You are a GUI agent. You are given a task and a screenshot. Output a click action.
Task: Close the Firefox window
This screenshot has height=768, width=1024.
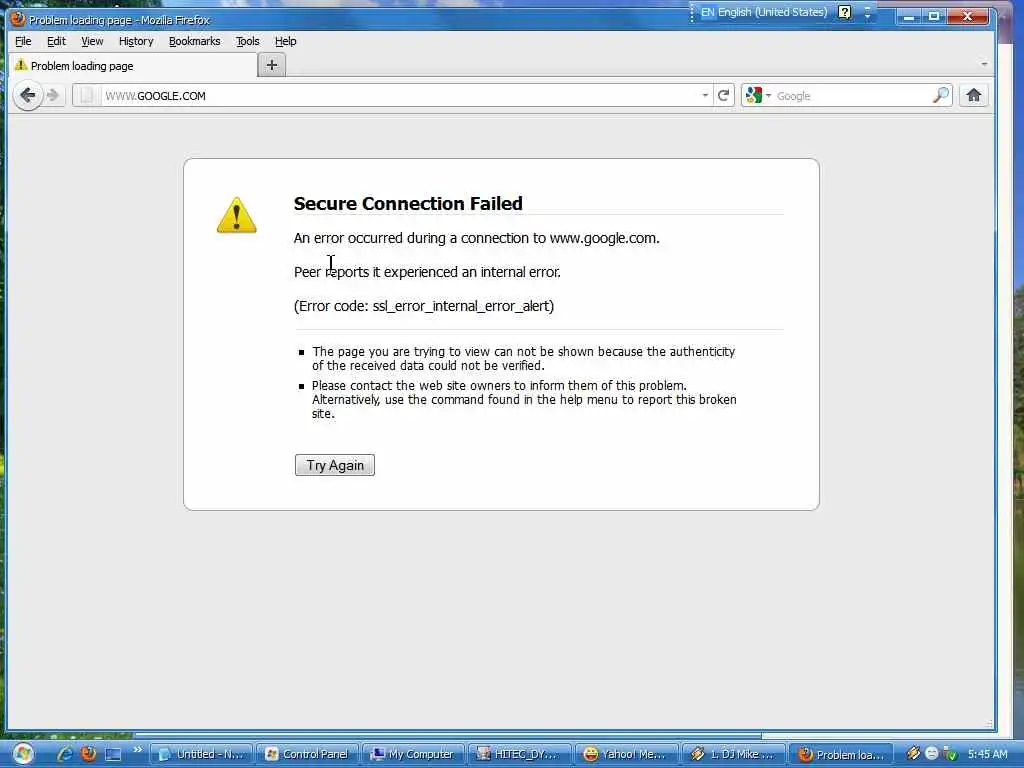(968, 16)
